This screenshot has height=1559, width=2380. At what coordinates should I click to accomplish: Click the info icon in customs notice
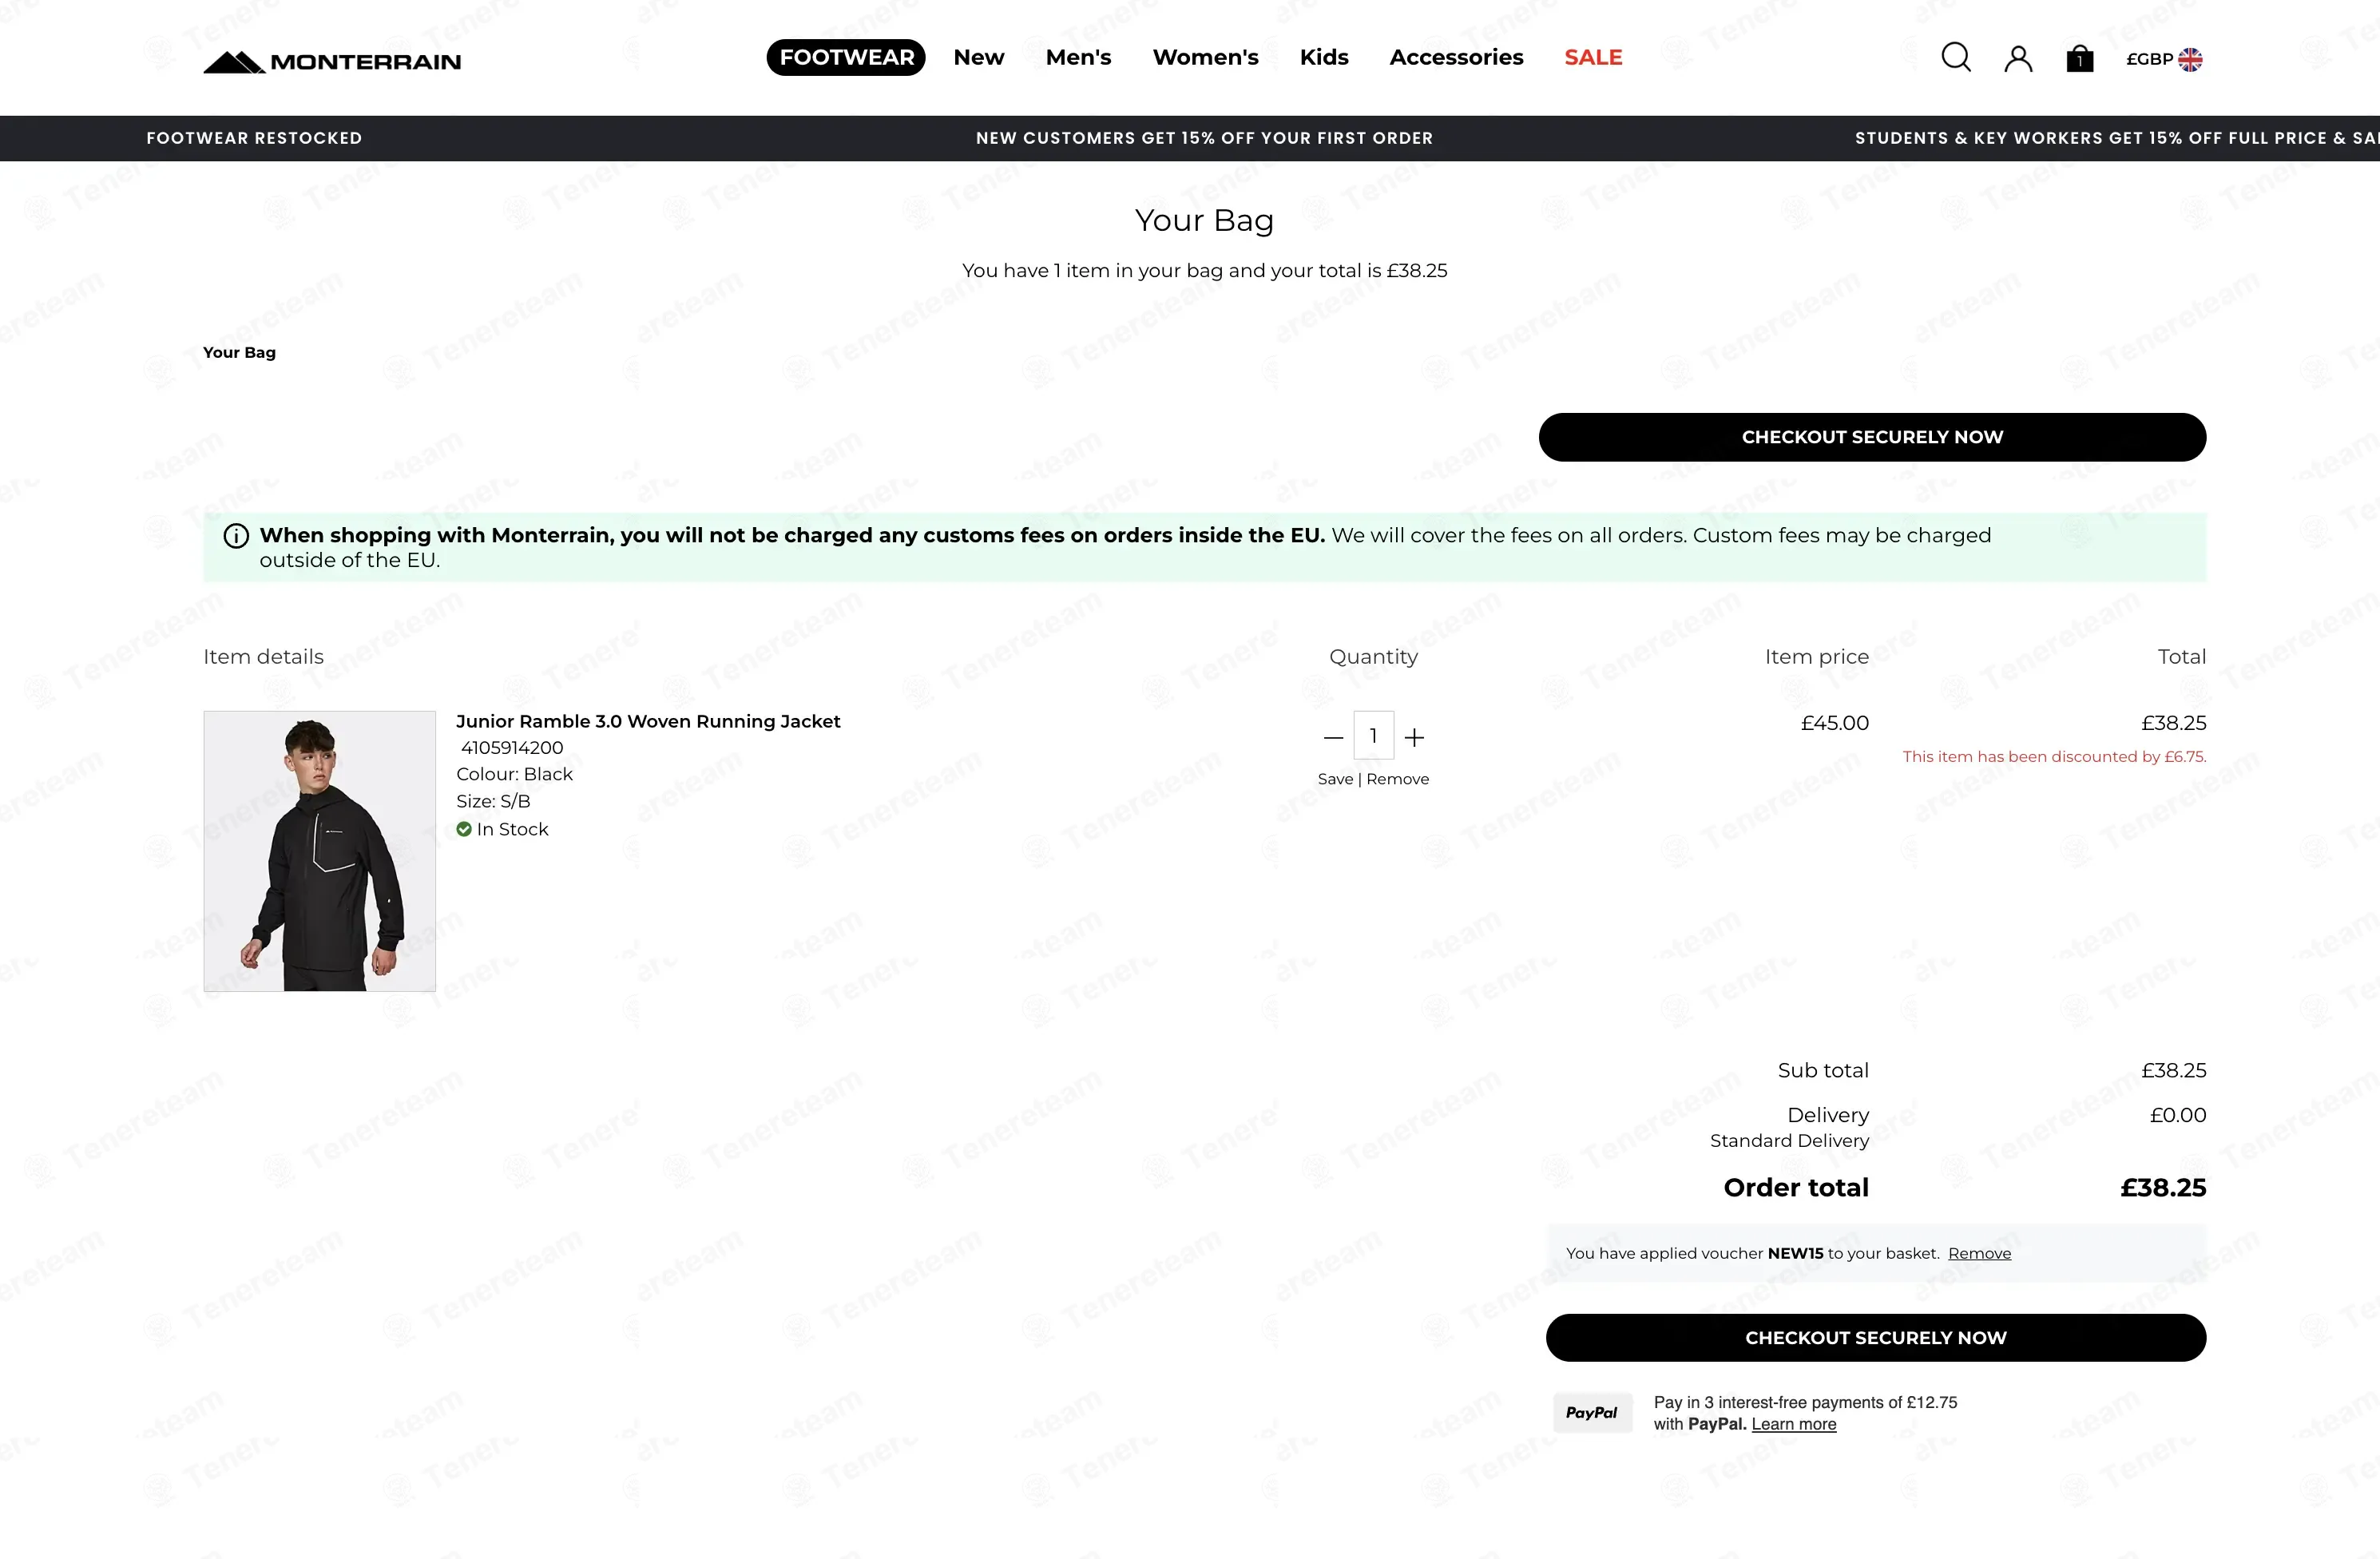[x=236, y=536]
